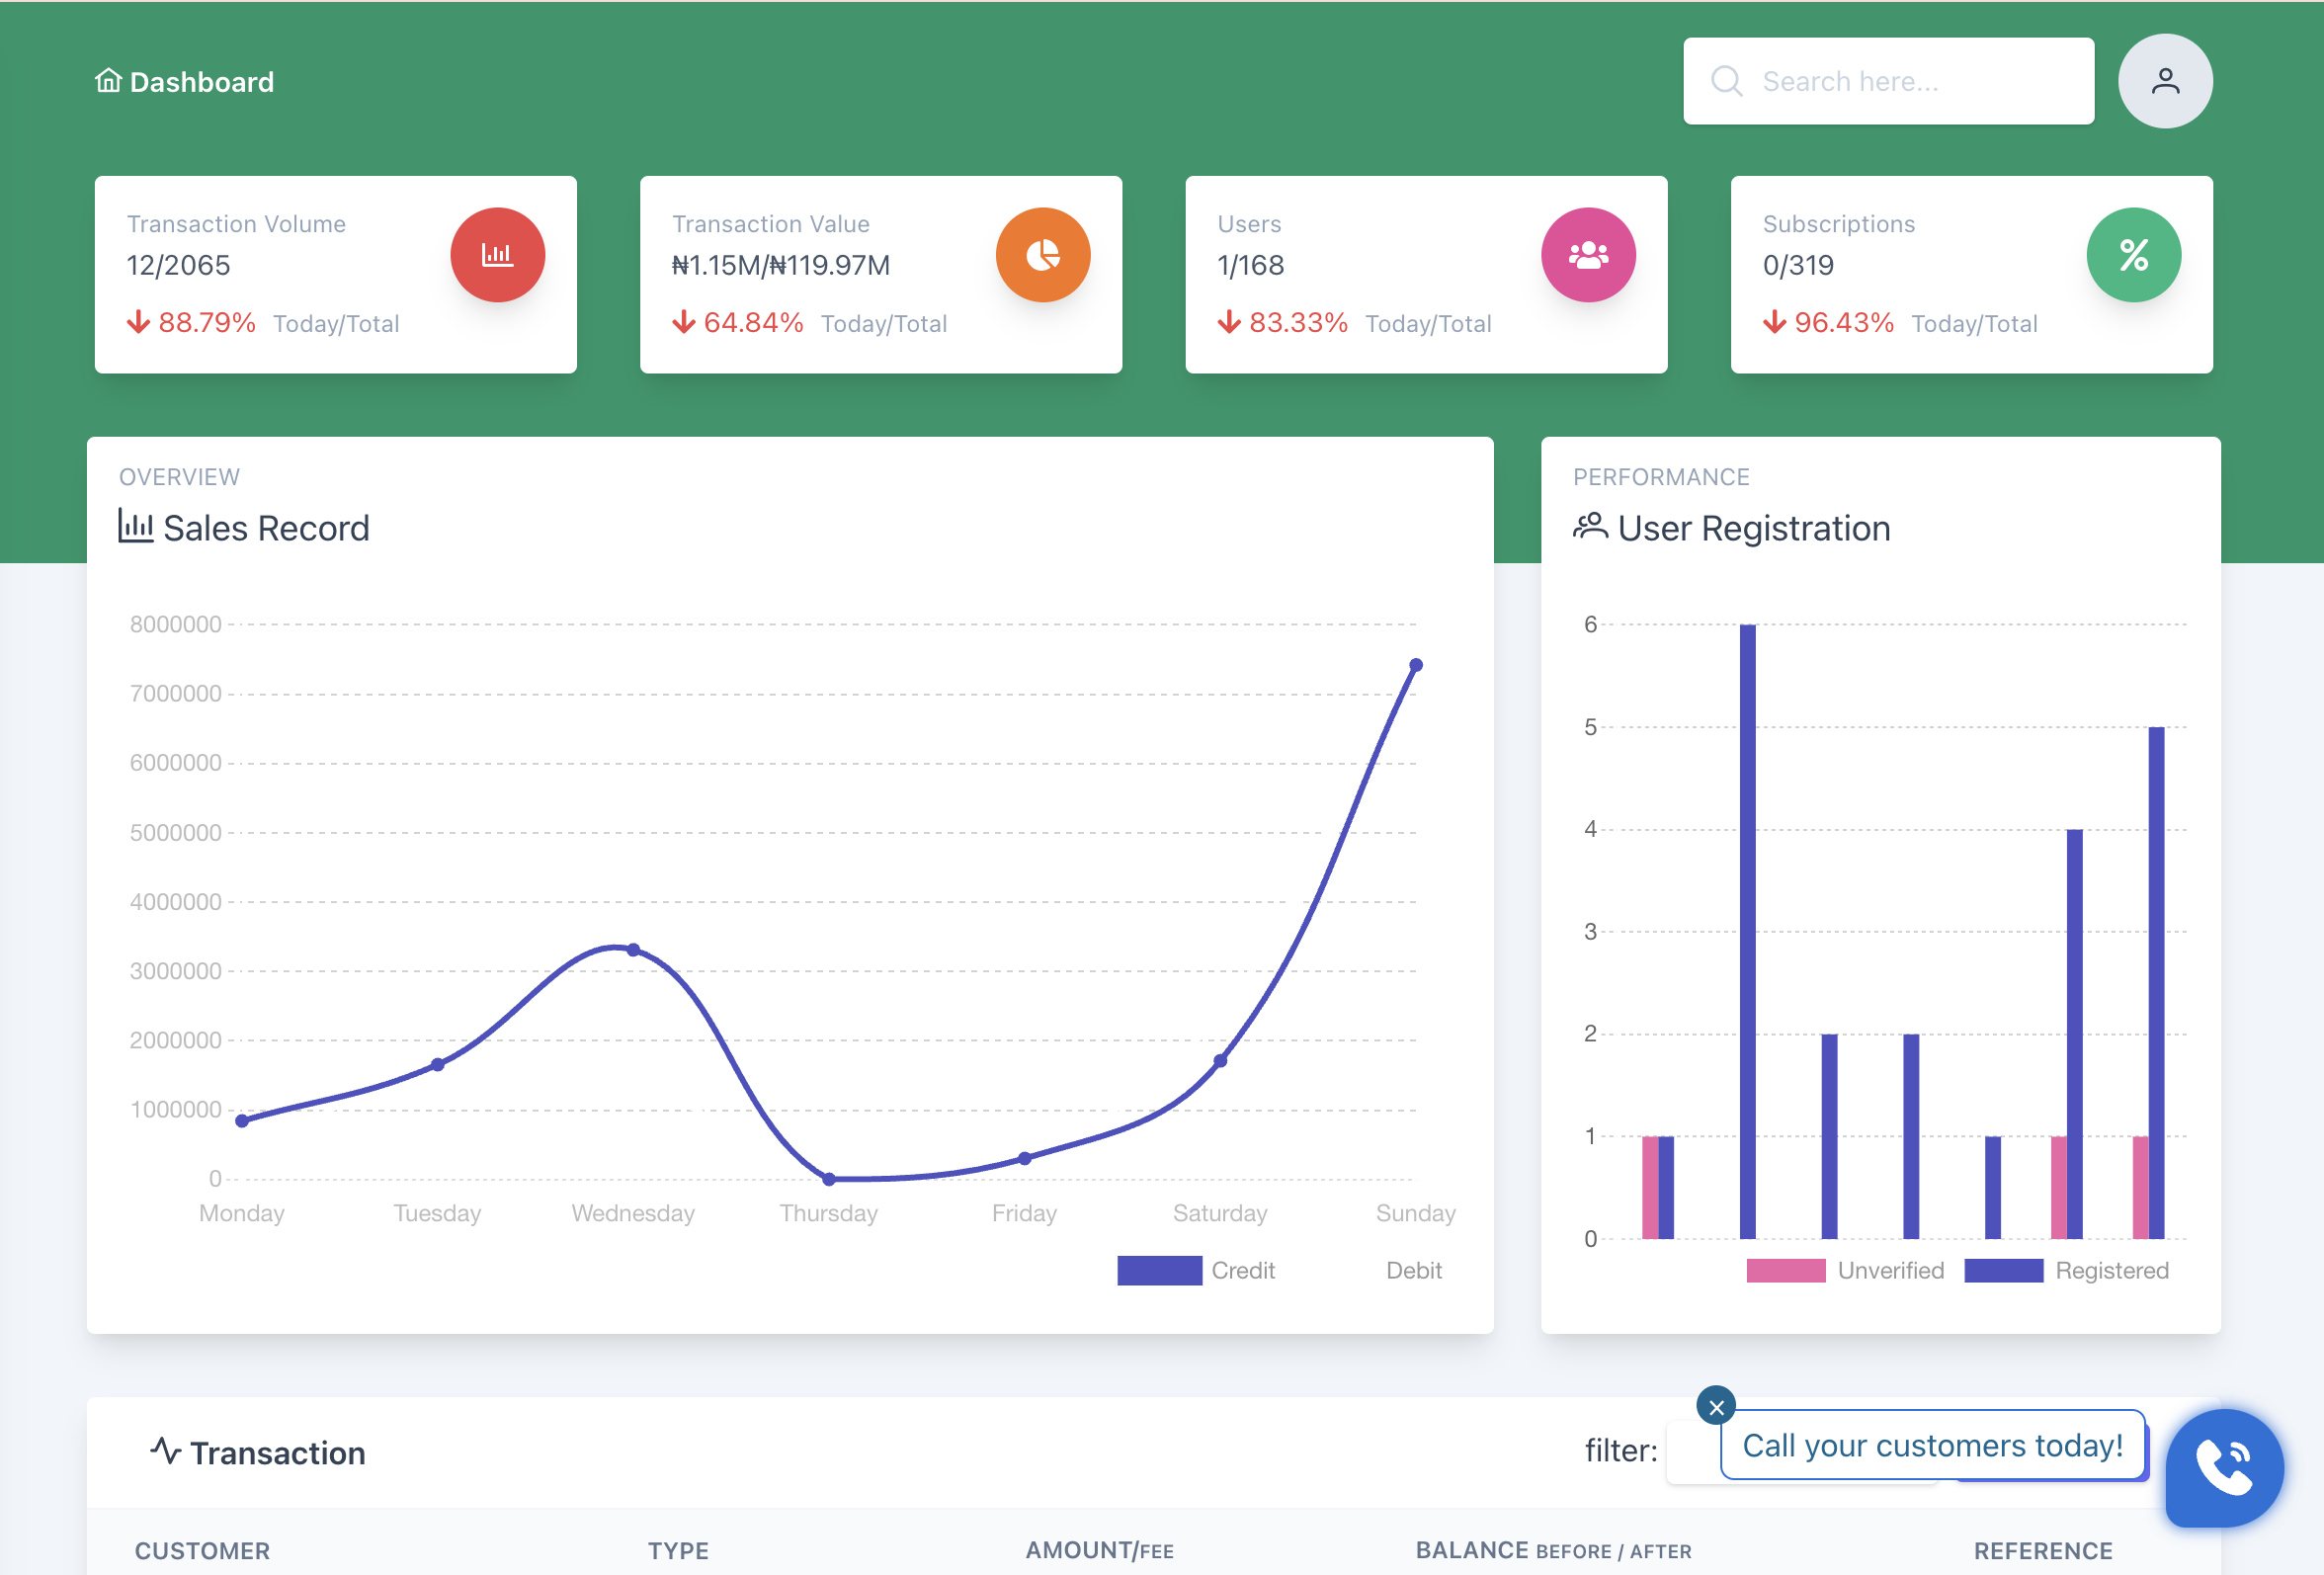Image resolution: width=2324 pixels, height=1575 pixels.
Task: Click the tallest Registered bar reaching 6
Action: click(1747, 931)
